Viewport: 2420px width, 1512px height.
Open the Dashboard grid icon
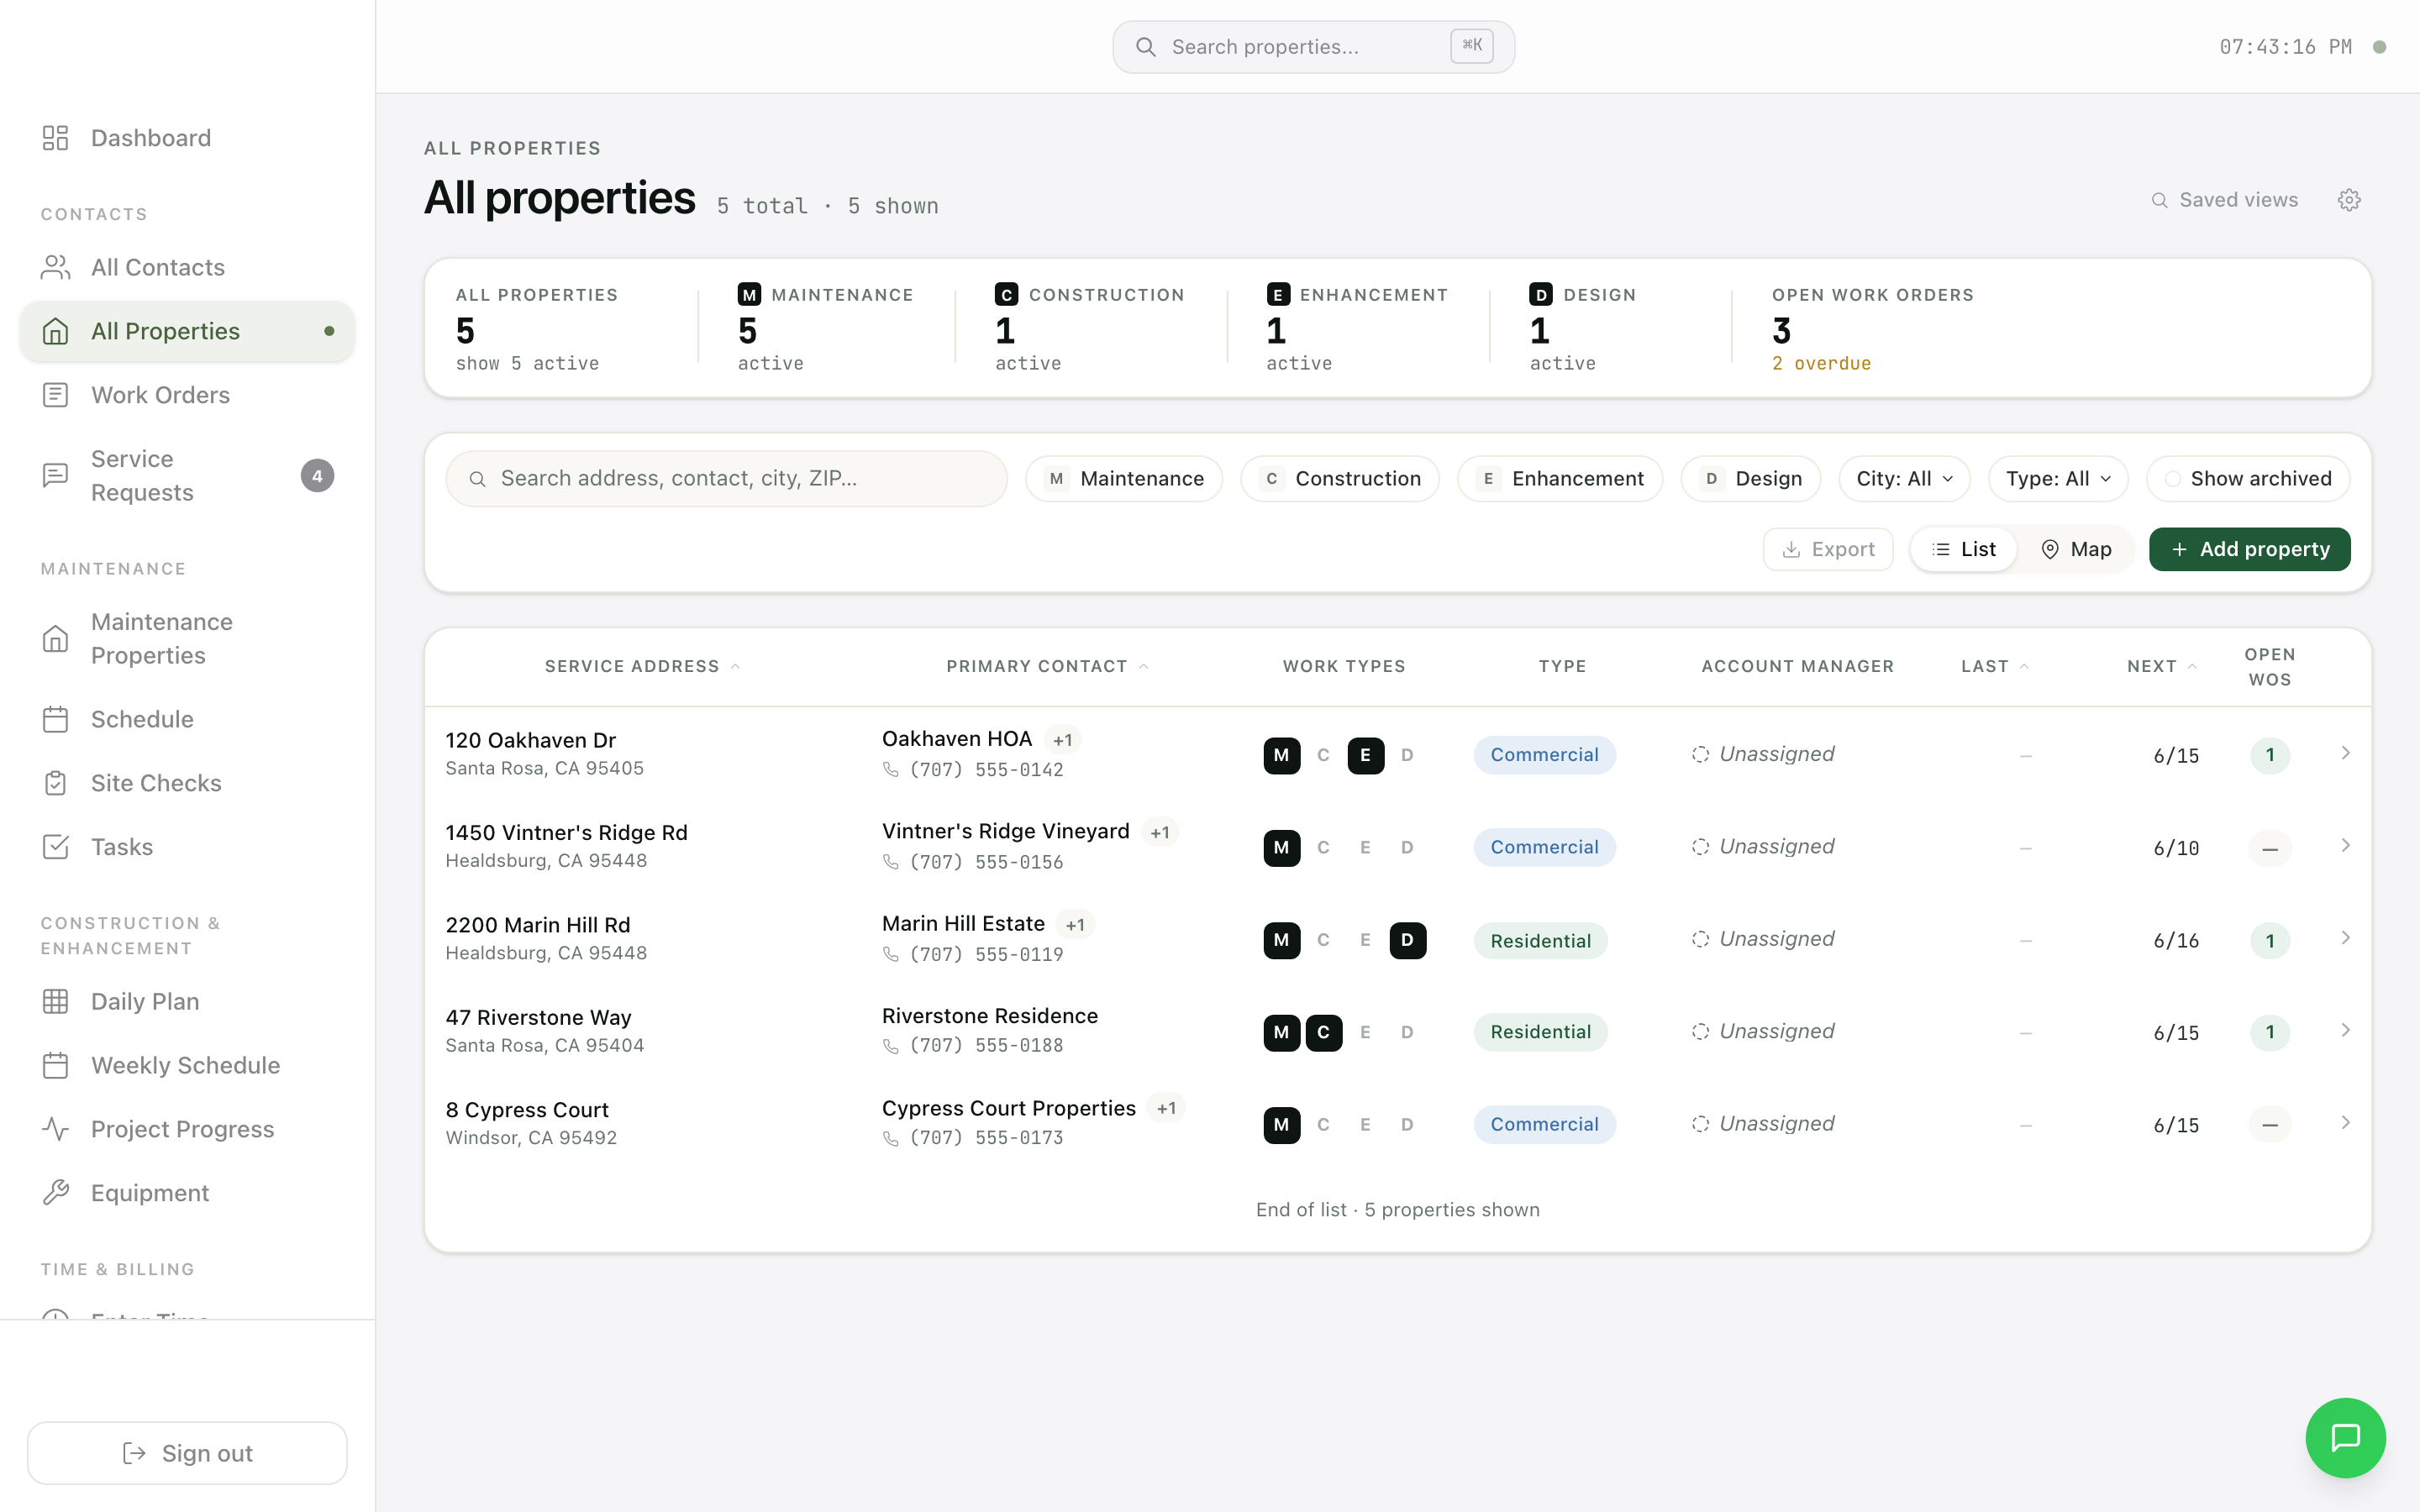coord(55,138)
